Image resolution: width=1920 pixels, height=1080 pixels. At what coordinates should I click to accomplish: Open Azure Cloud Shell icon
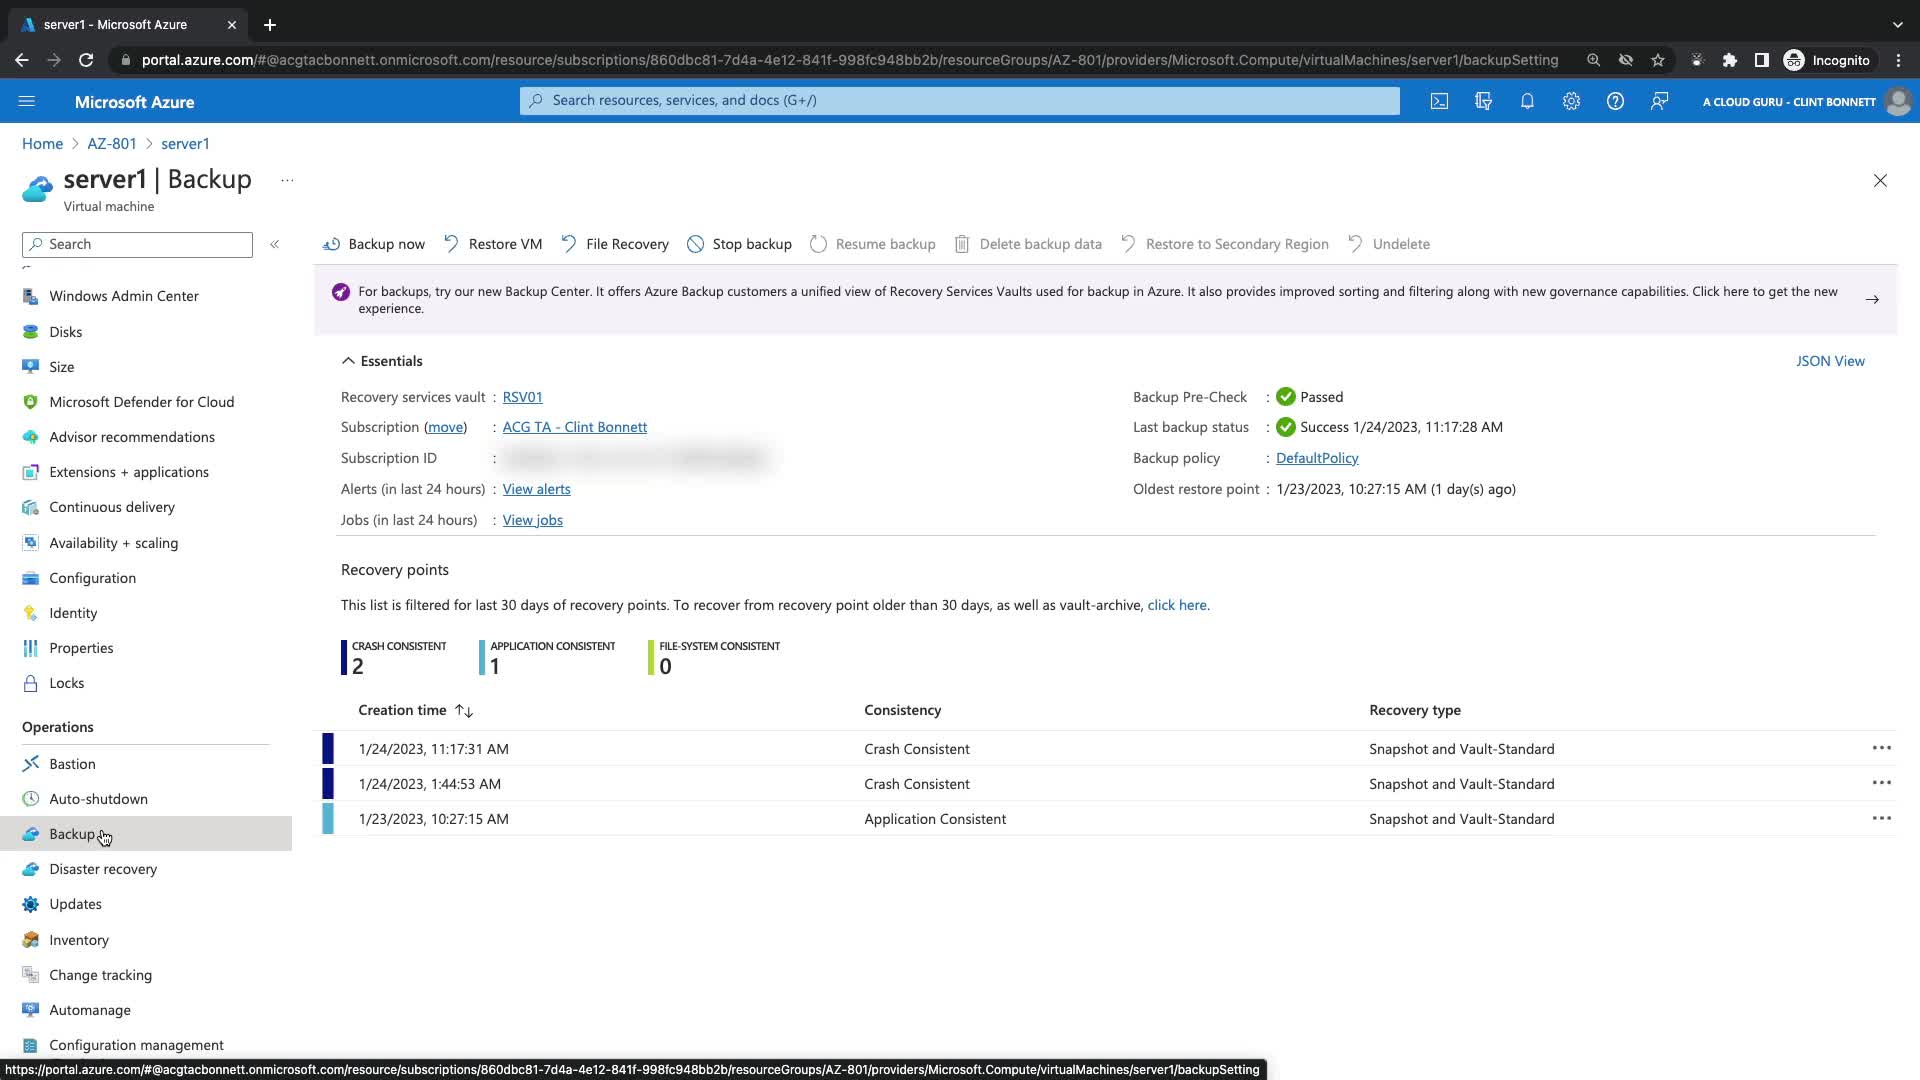point(1439,101)
